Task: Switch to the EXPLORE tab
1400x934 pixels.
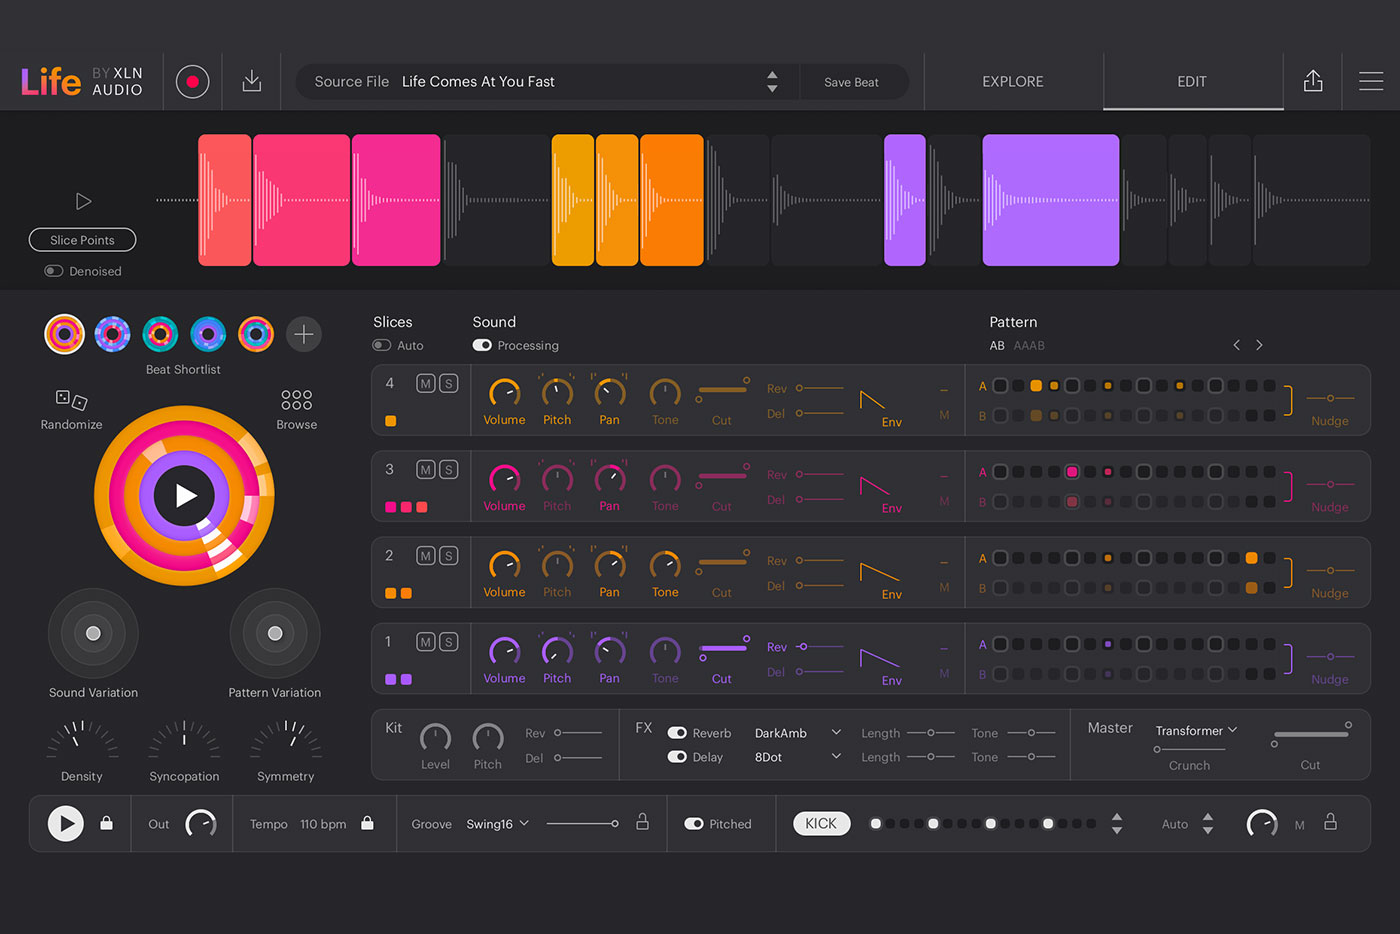Action: coord(1012,81)
